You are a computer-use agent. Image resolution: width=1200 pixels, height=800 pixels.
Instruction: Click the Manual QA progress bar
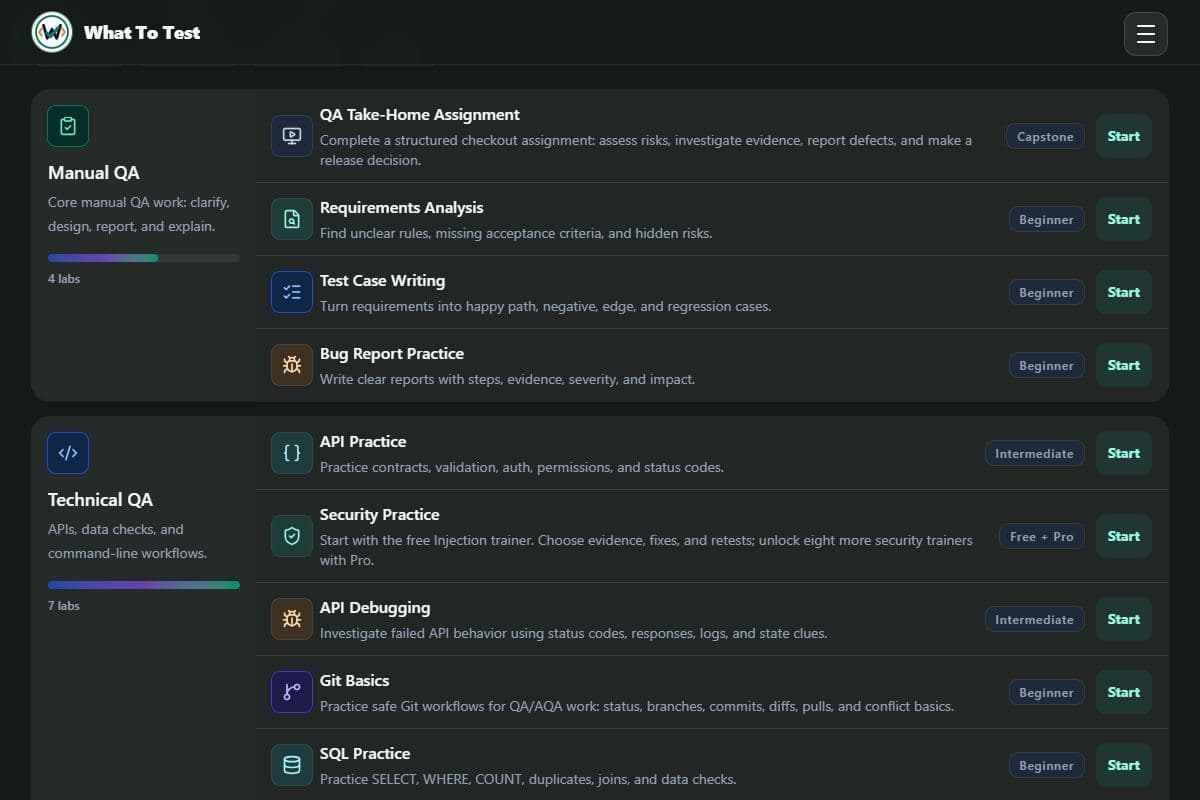[144, 258]
